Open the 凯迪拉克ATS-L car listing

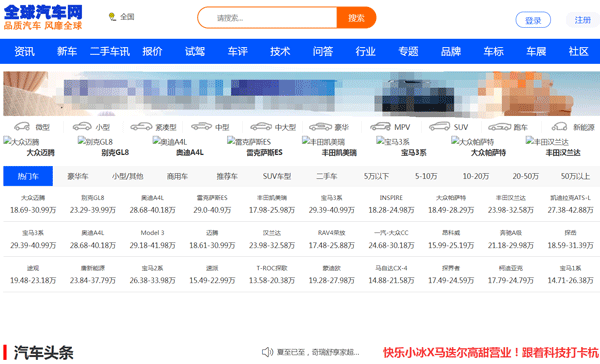pyautogui.click(x=570, y=204)
